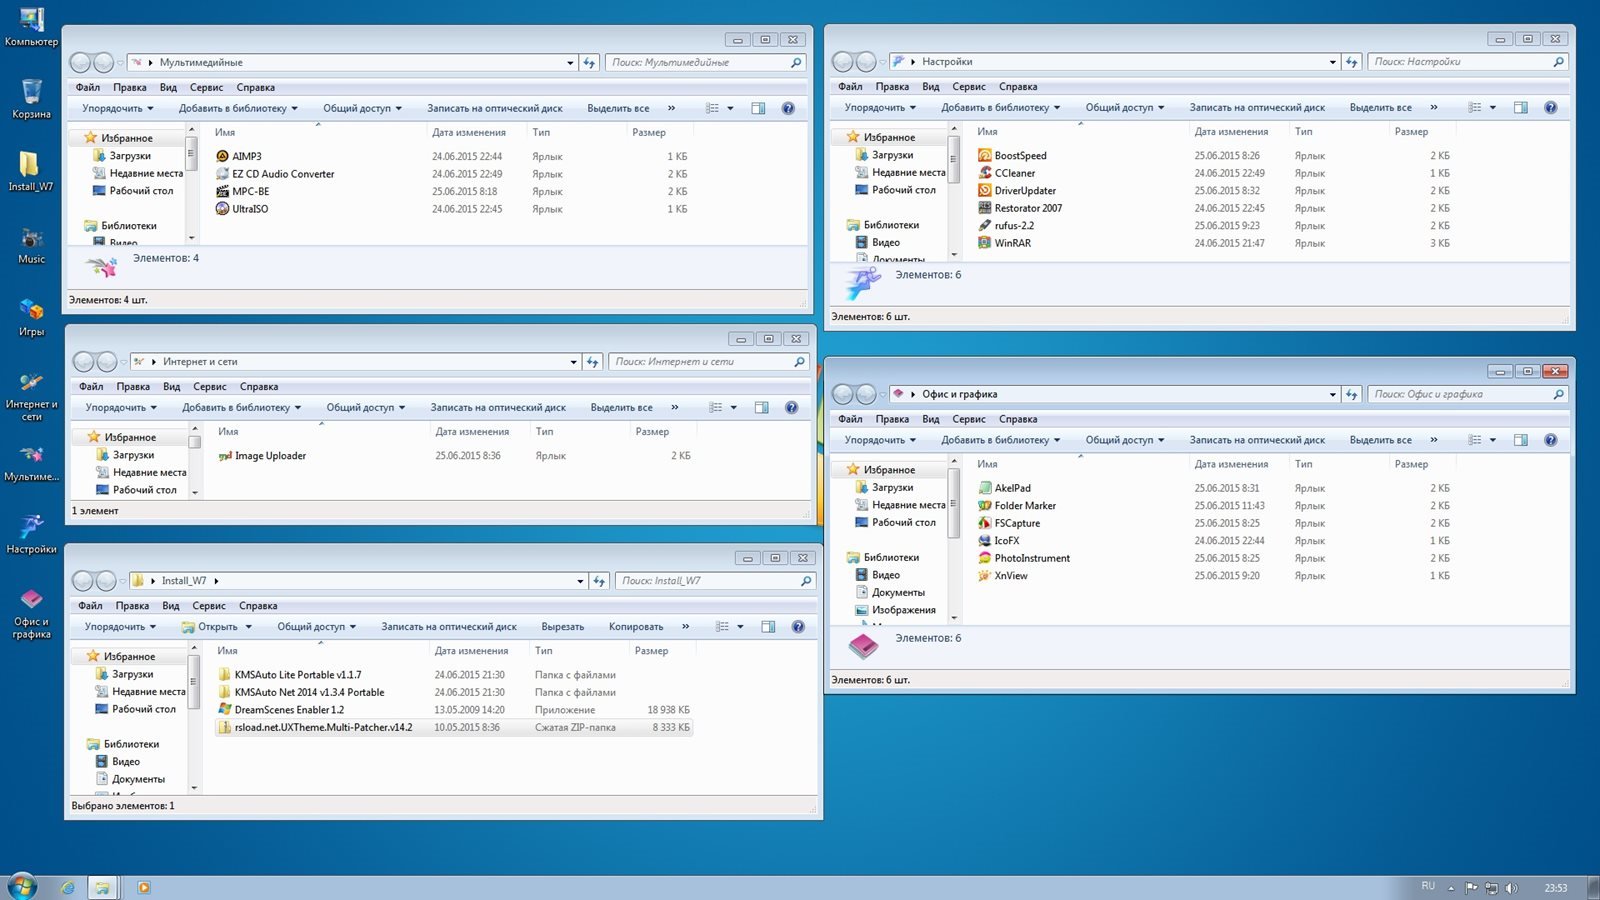Select the Music desktop icon
Viewport: 1600px width, 900px height.
31,244
